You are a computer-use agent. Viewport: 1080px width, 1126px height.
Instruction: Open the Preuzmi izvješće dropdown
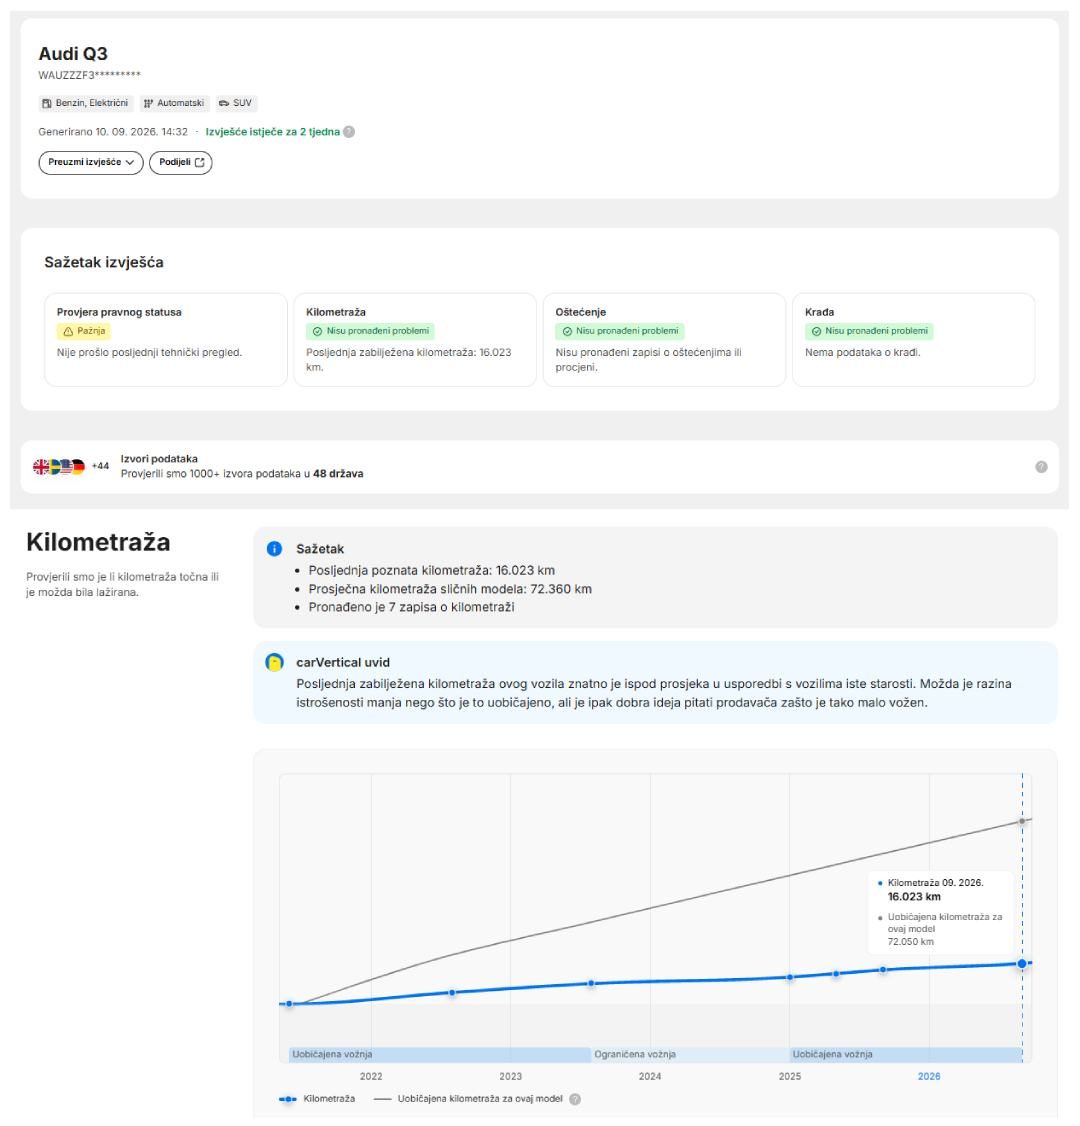(x=91, y=162)
